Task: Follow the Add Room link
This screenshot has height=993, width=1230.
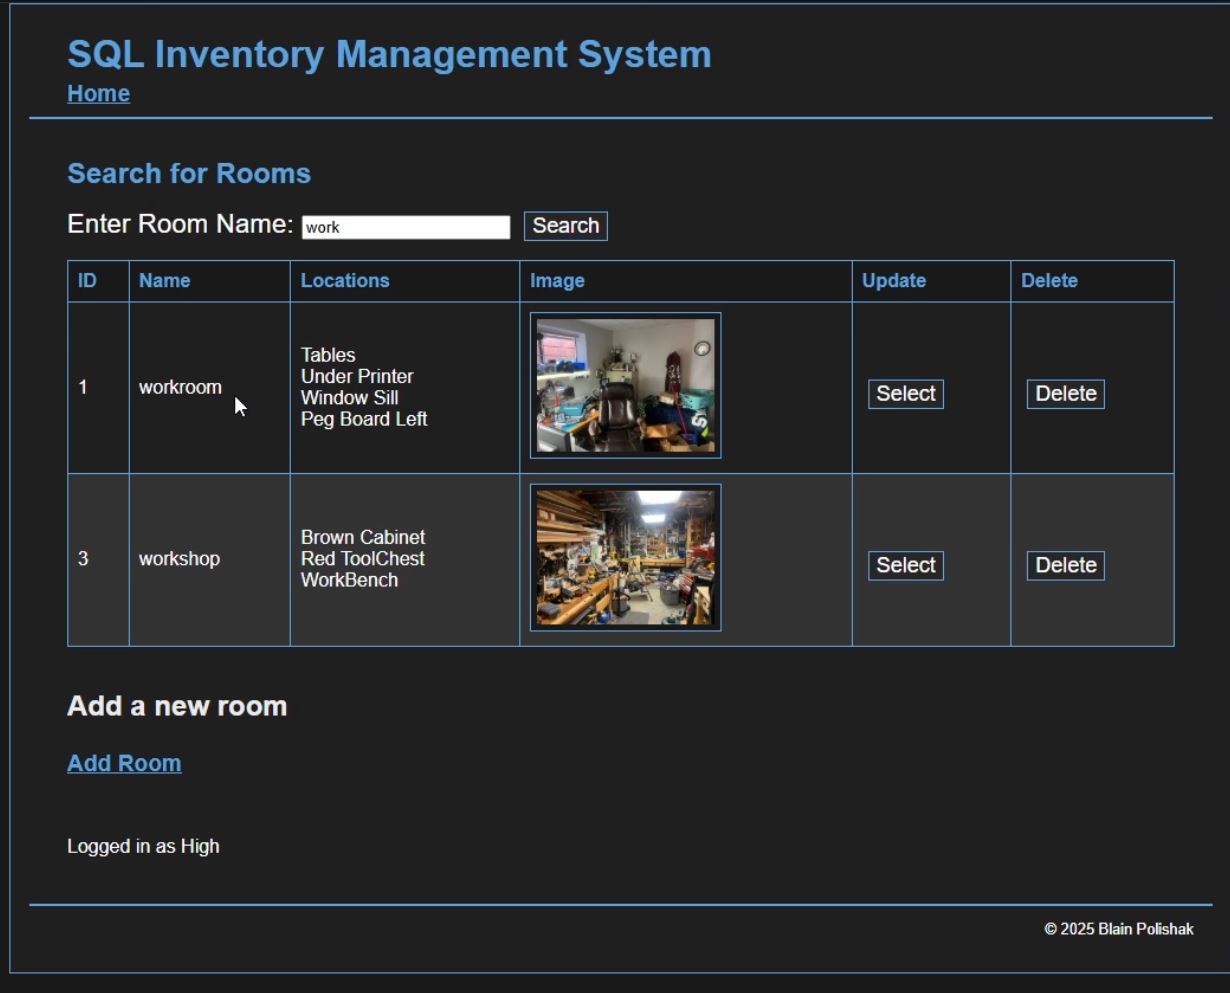Action: [124, 763]
